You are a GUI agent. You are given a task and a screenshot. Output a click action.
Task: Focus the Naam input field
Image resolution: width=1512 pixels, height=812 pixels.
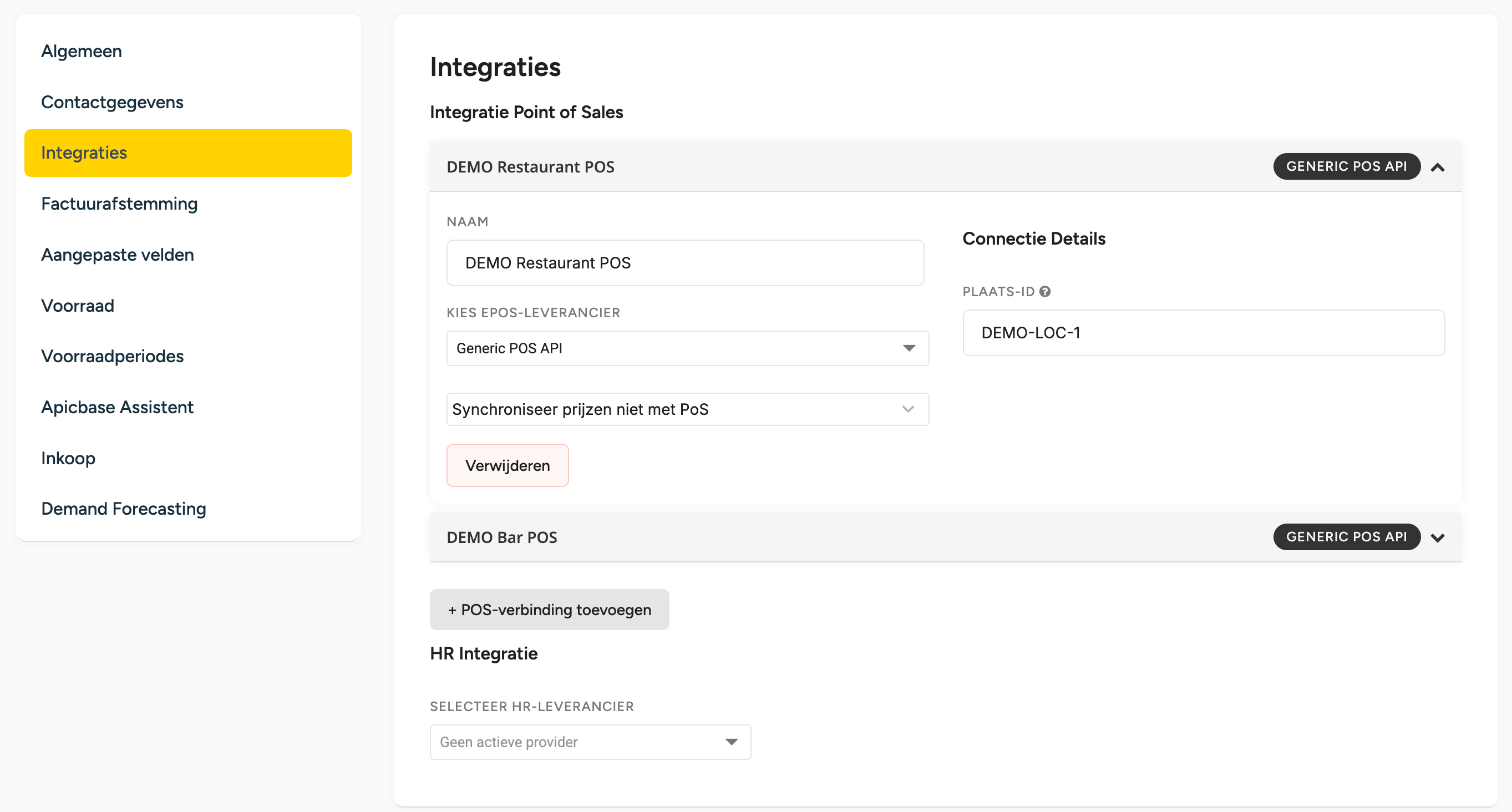[x=685, y=263]
